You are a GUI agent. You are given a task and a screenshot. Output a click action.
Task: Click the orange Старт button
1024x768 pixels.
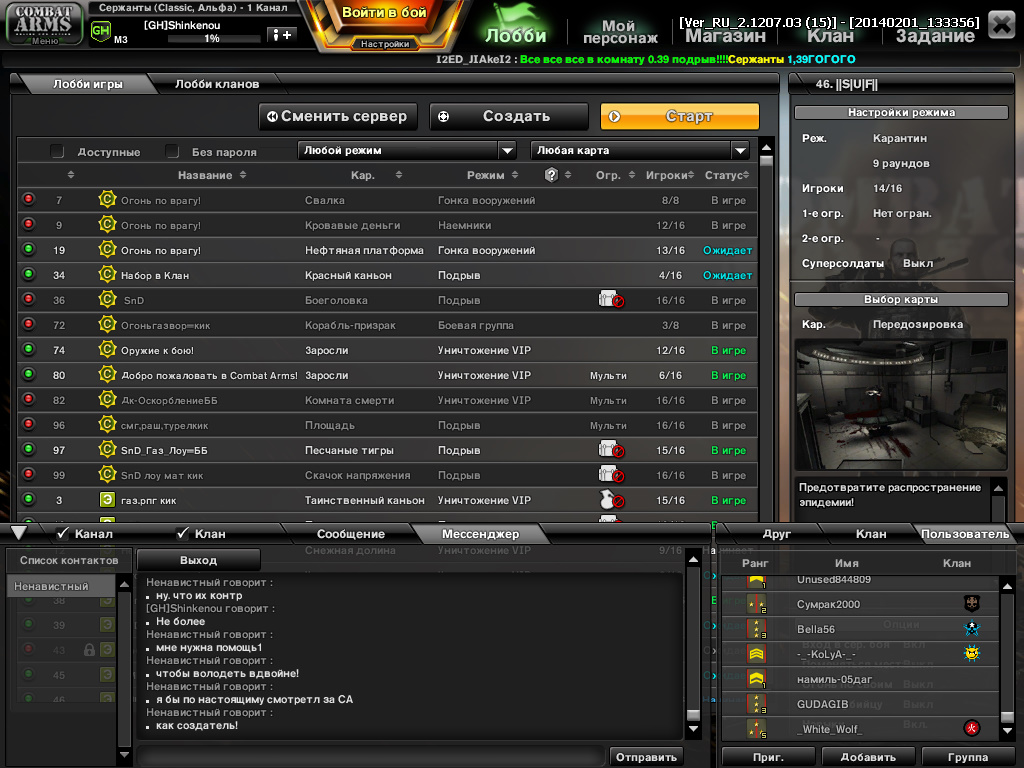pos(680,116)
